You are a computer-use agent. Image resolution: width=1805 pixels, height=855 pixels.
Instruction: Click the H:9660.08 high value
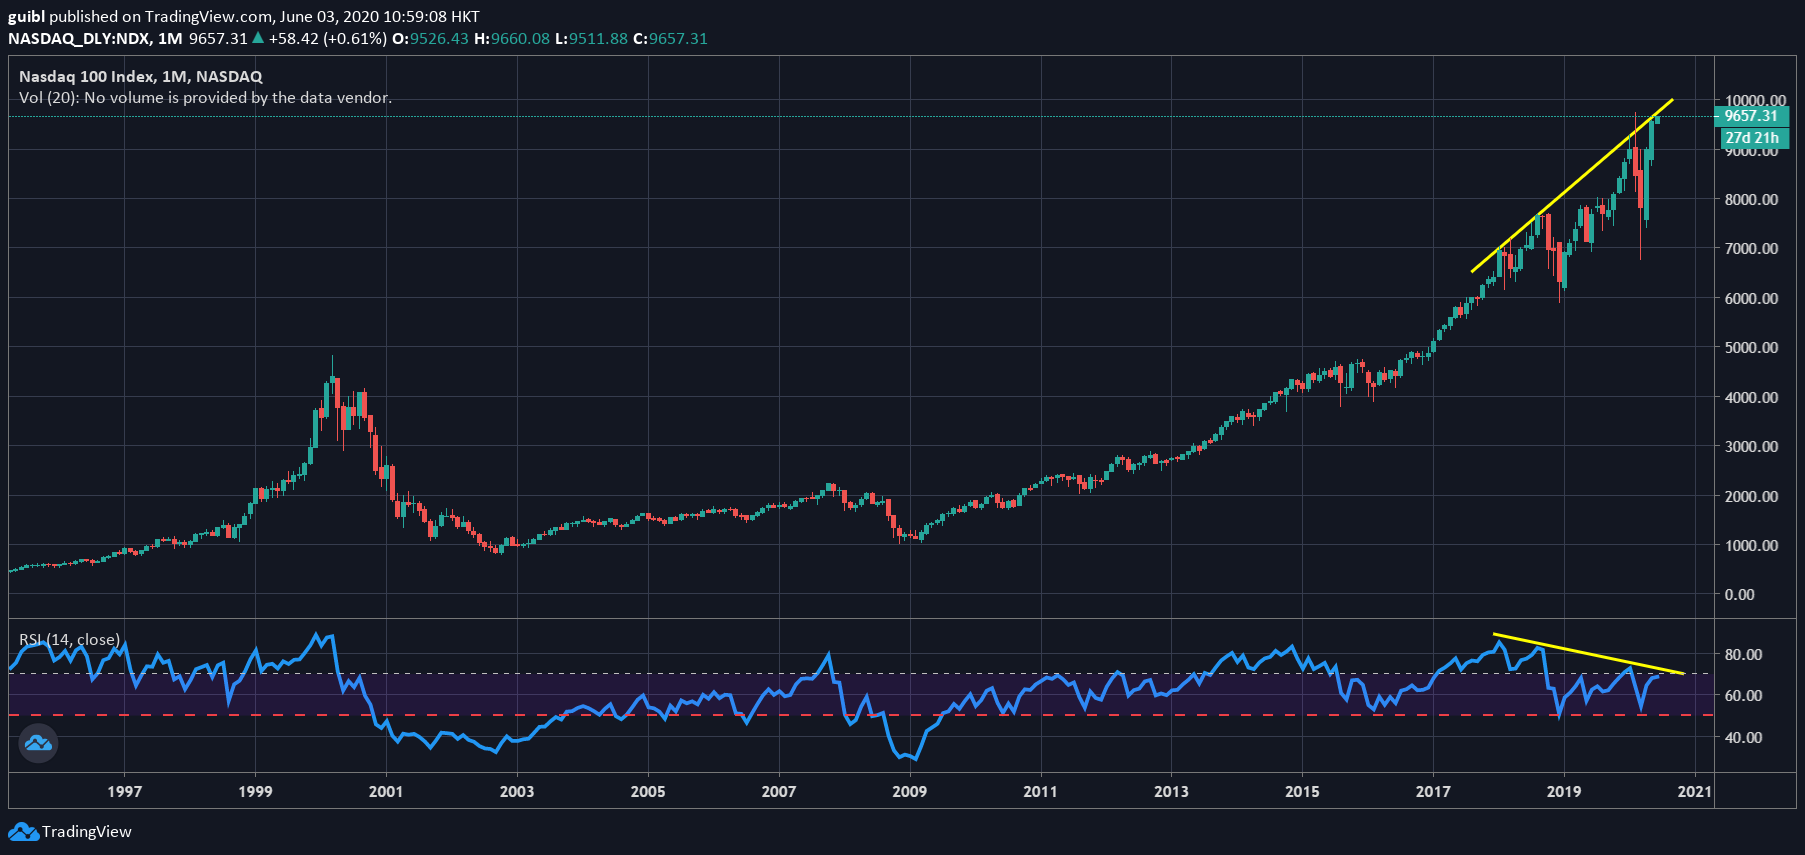coord(512,38)
